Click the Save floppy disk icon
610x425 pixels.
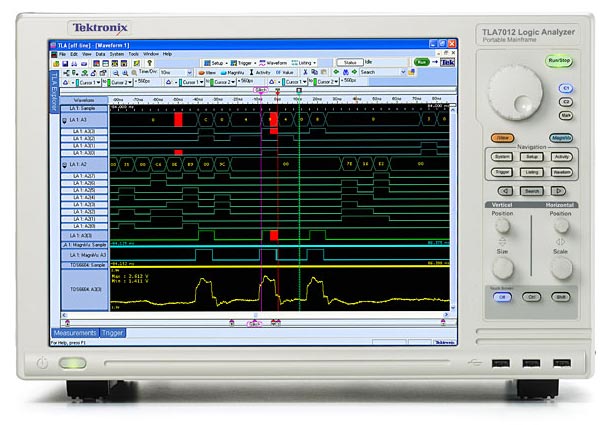tap(65, 63)
